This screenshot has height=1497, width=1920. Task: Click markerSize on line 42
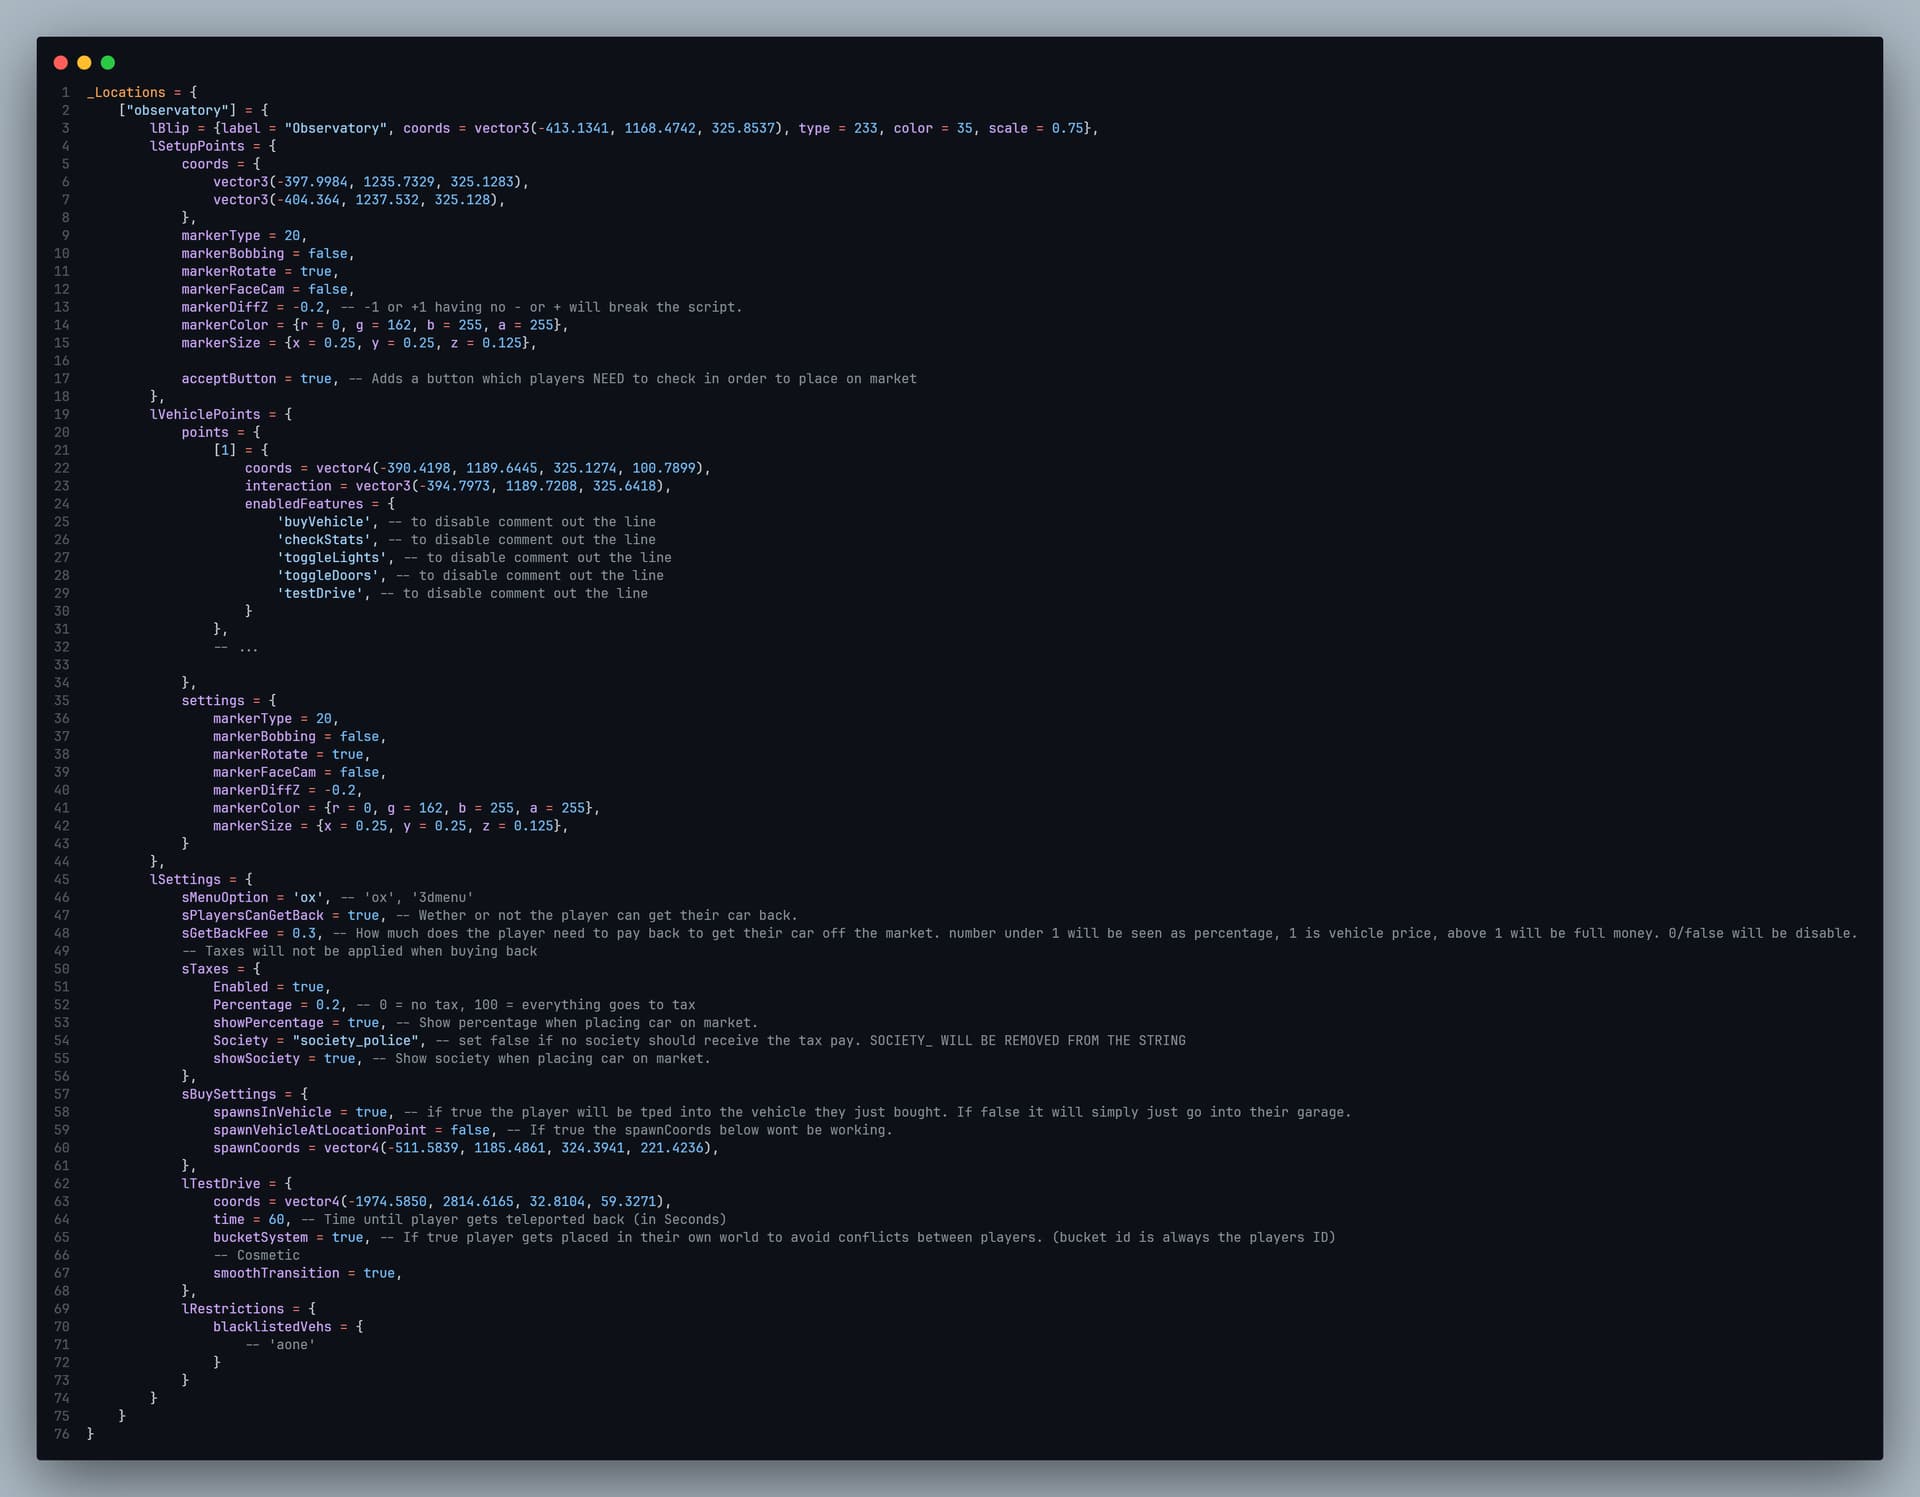253,826
